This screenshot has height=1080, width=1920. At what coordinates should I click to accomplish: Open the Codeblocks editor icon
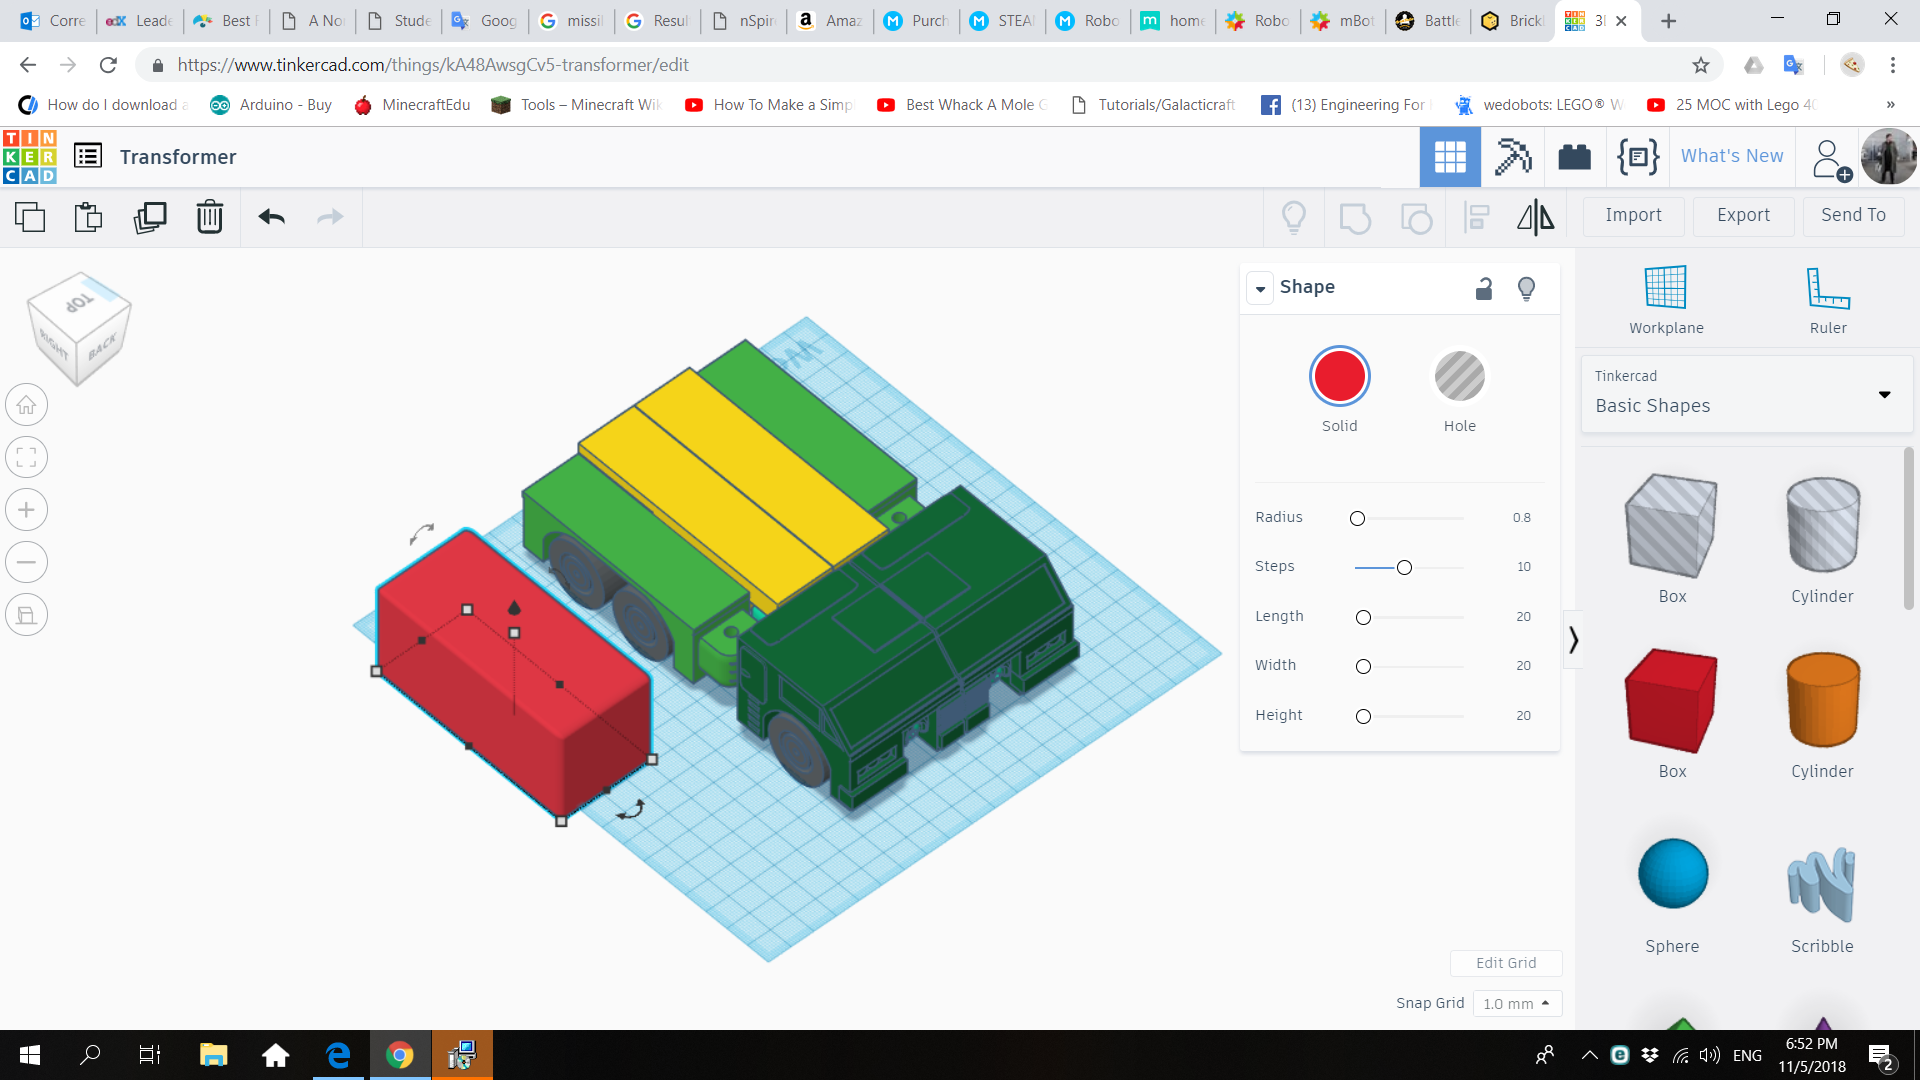coord(1637,156)
